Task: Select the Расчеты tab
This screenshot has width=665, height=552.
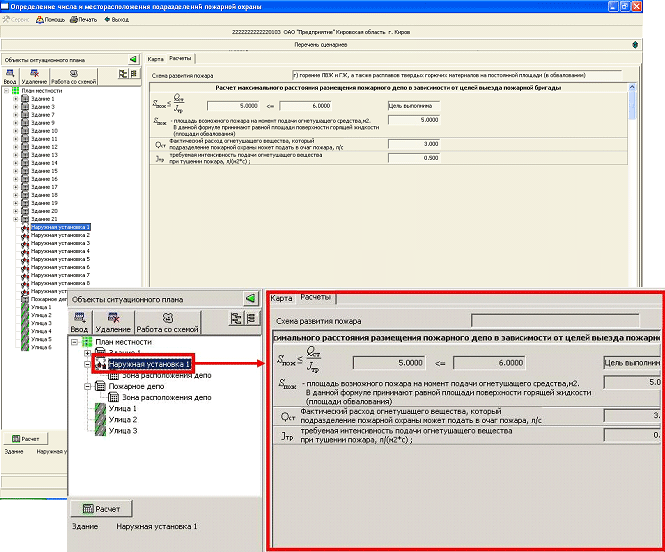Action: coord(180,58)
